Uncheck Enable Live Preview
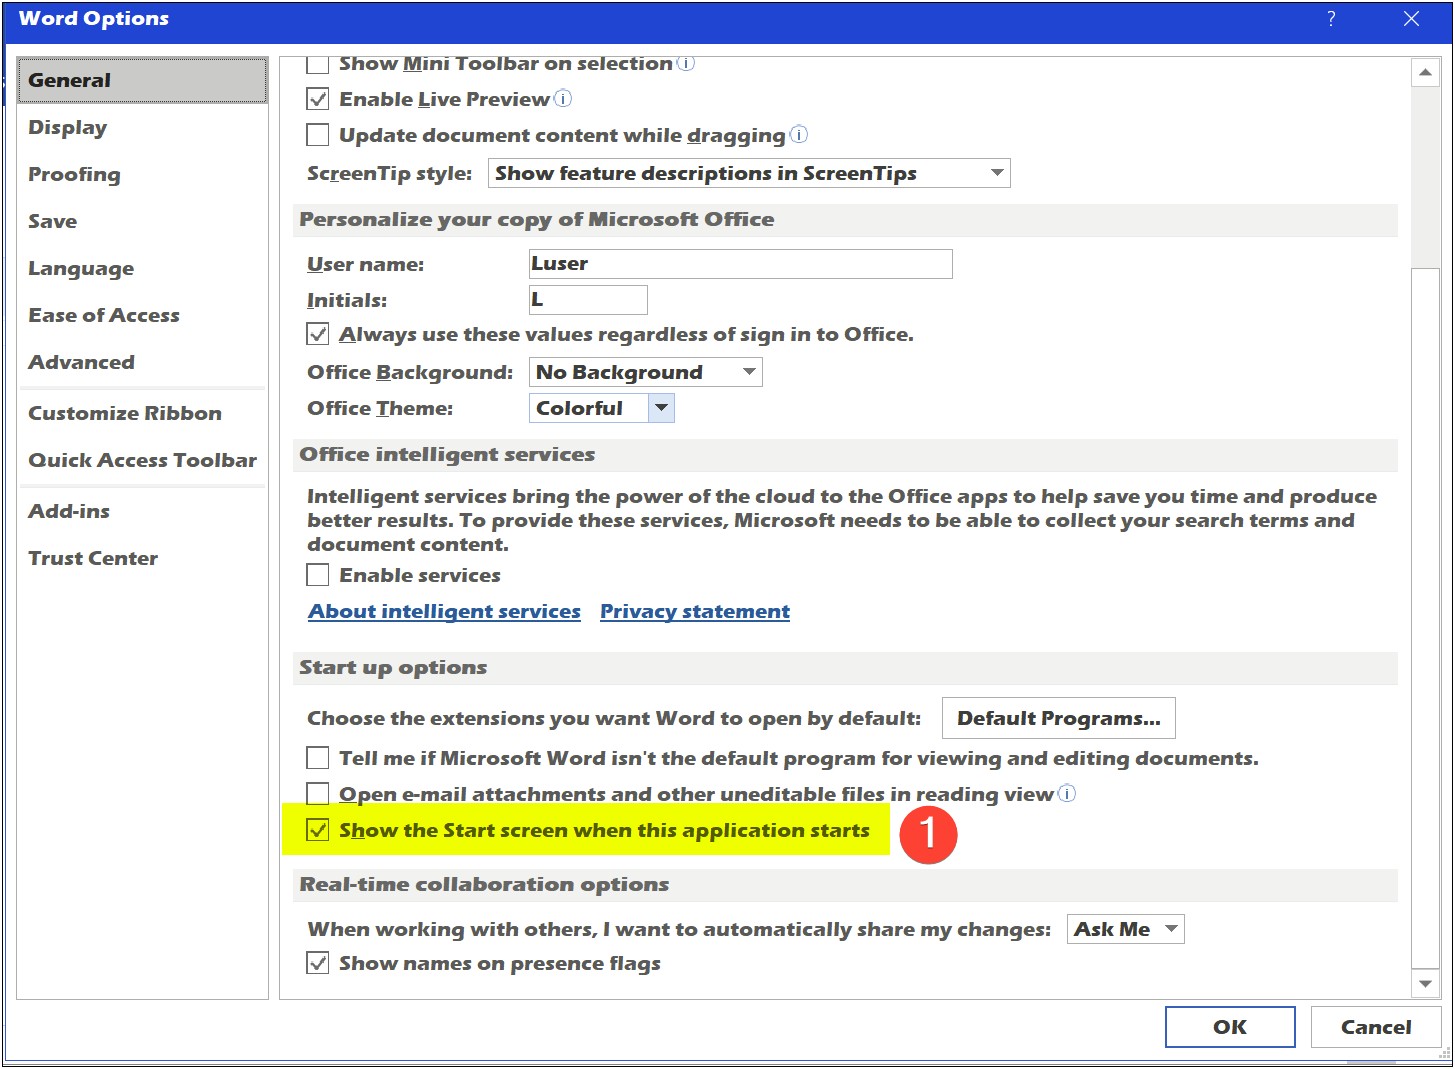Screen dimensions: 1455x1069 318,99
